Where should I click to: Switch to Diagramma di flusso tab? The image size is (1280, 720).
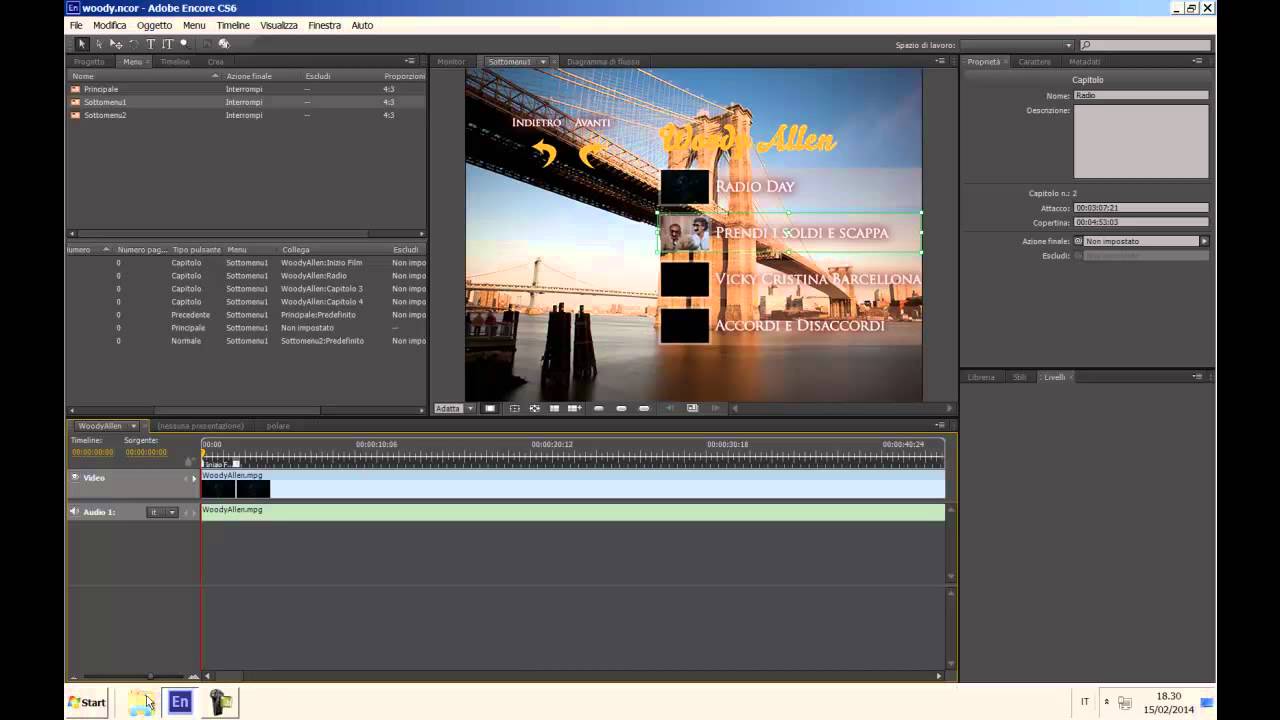603,62
